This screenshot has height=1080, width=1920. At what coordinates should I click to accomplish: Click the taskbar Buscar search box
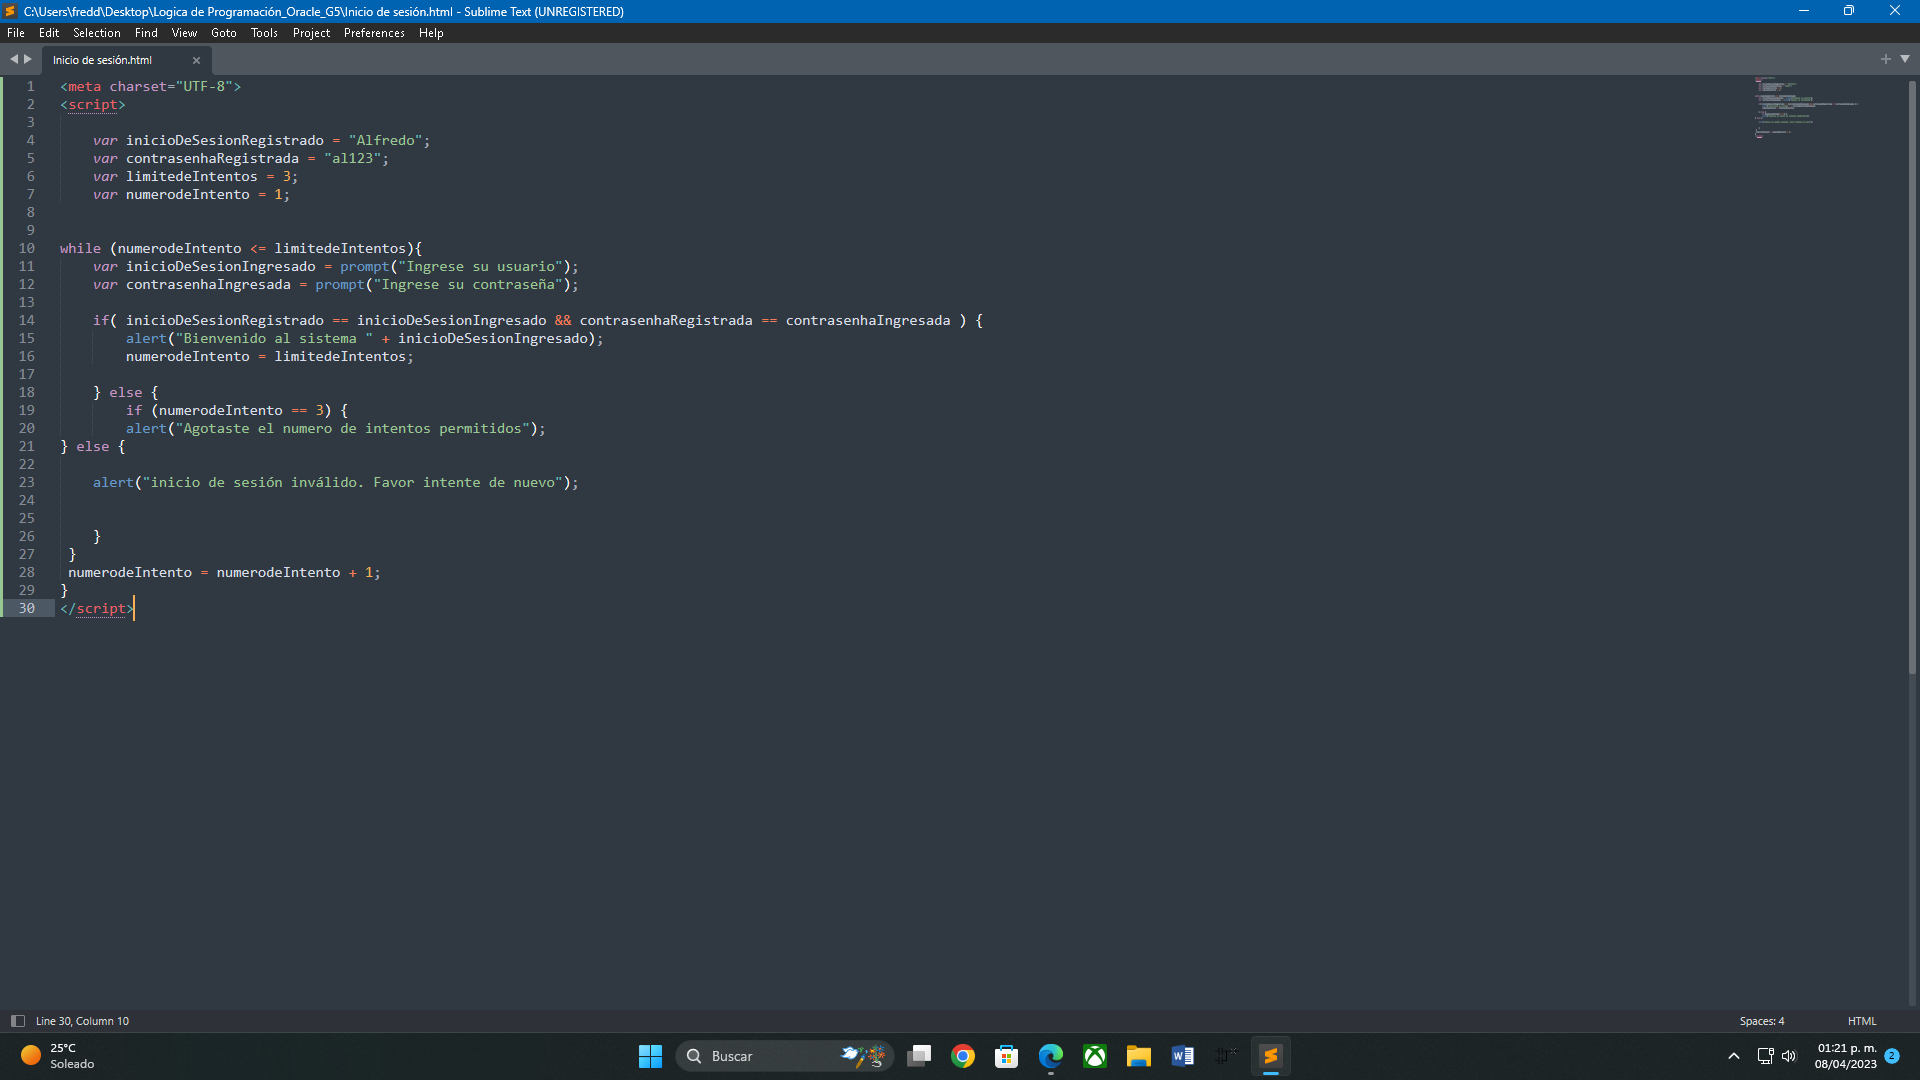coord(785,1056)
